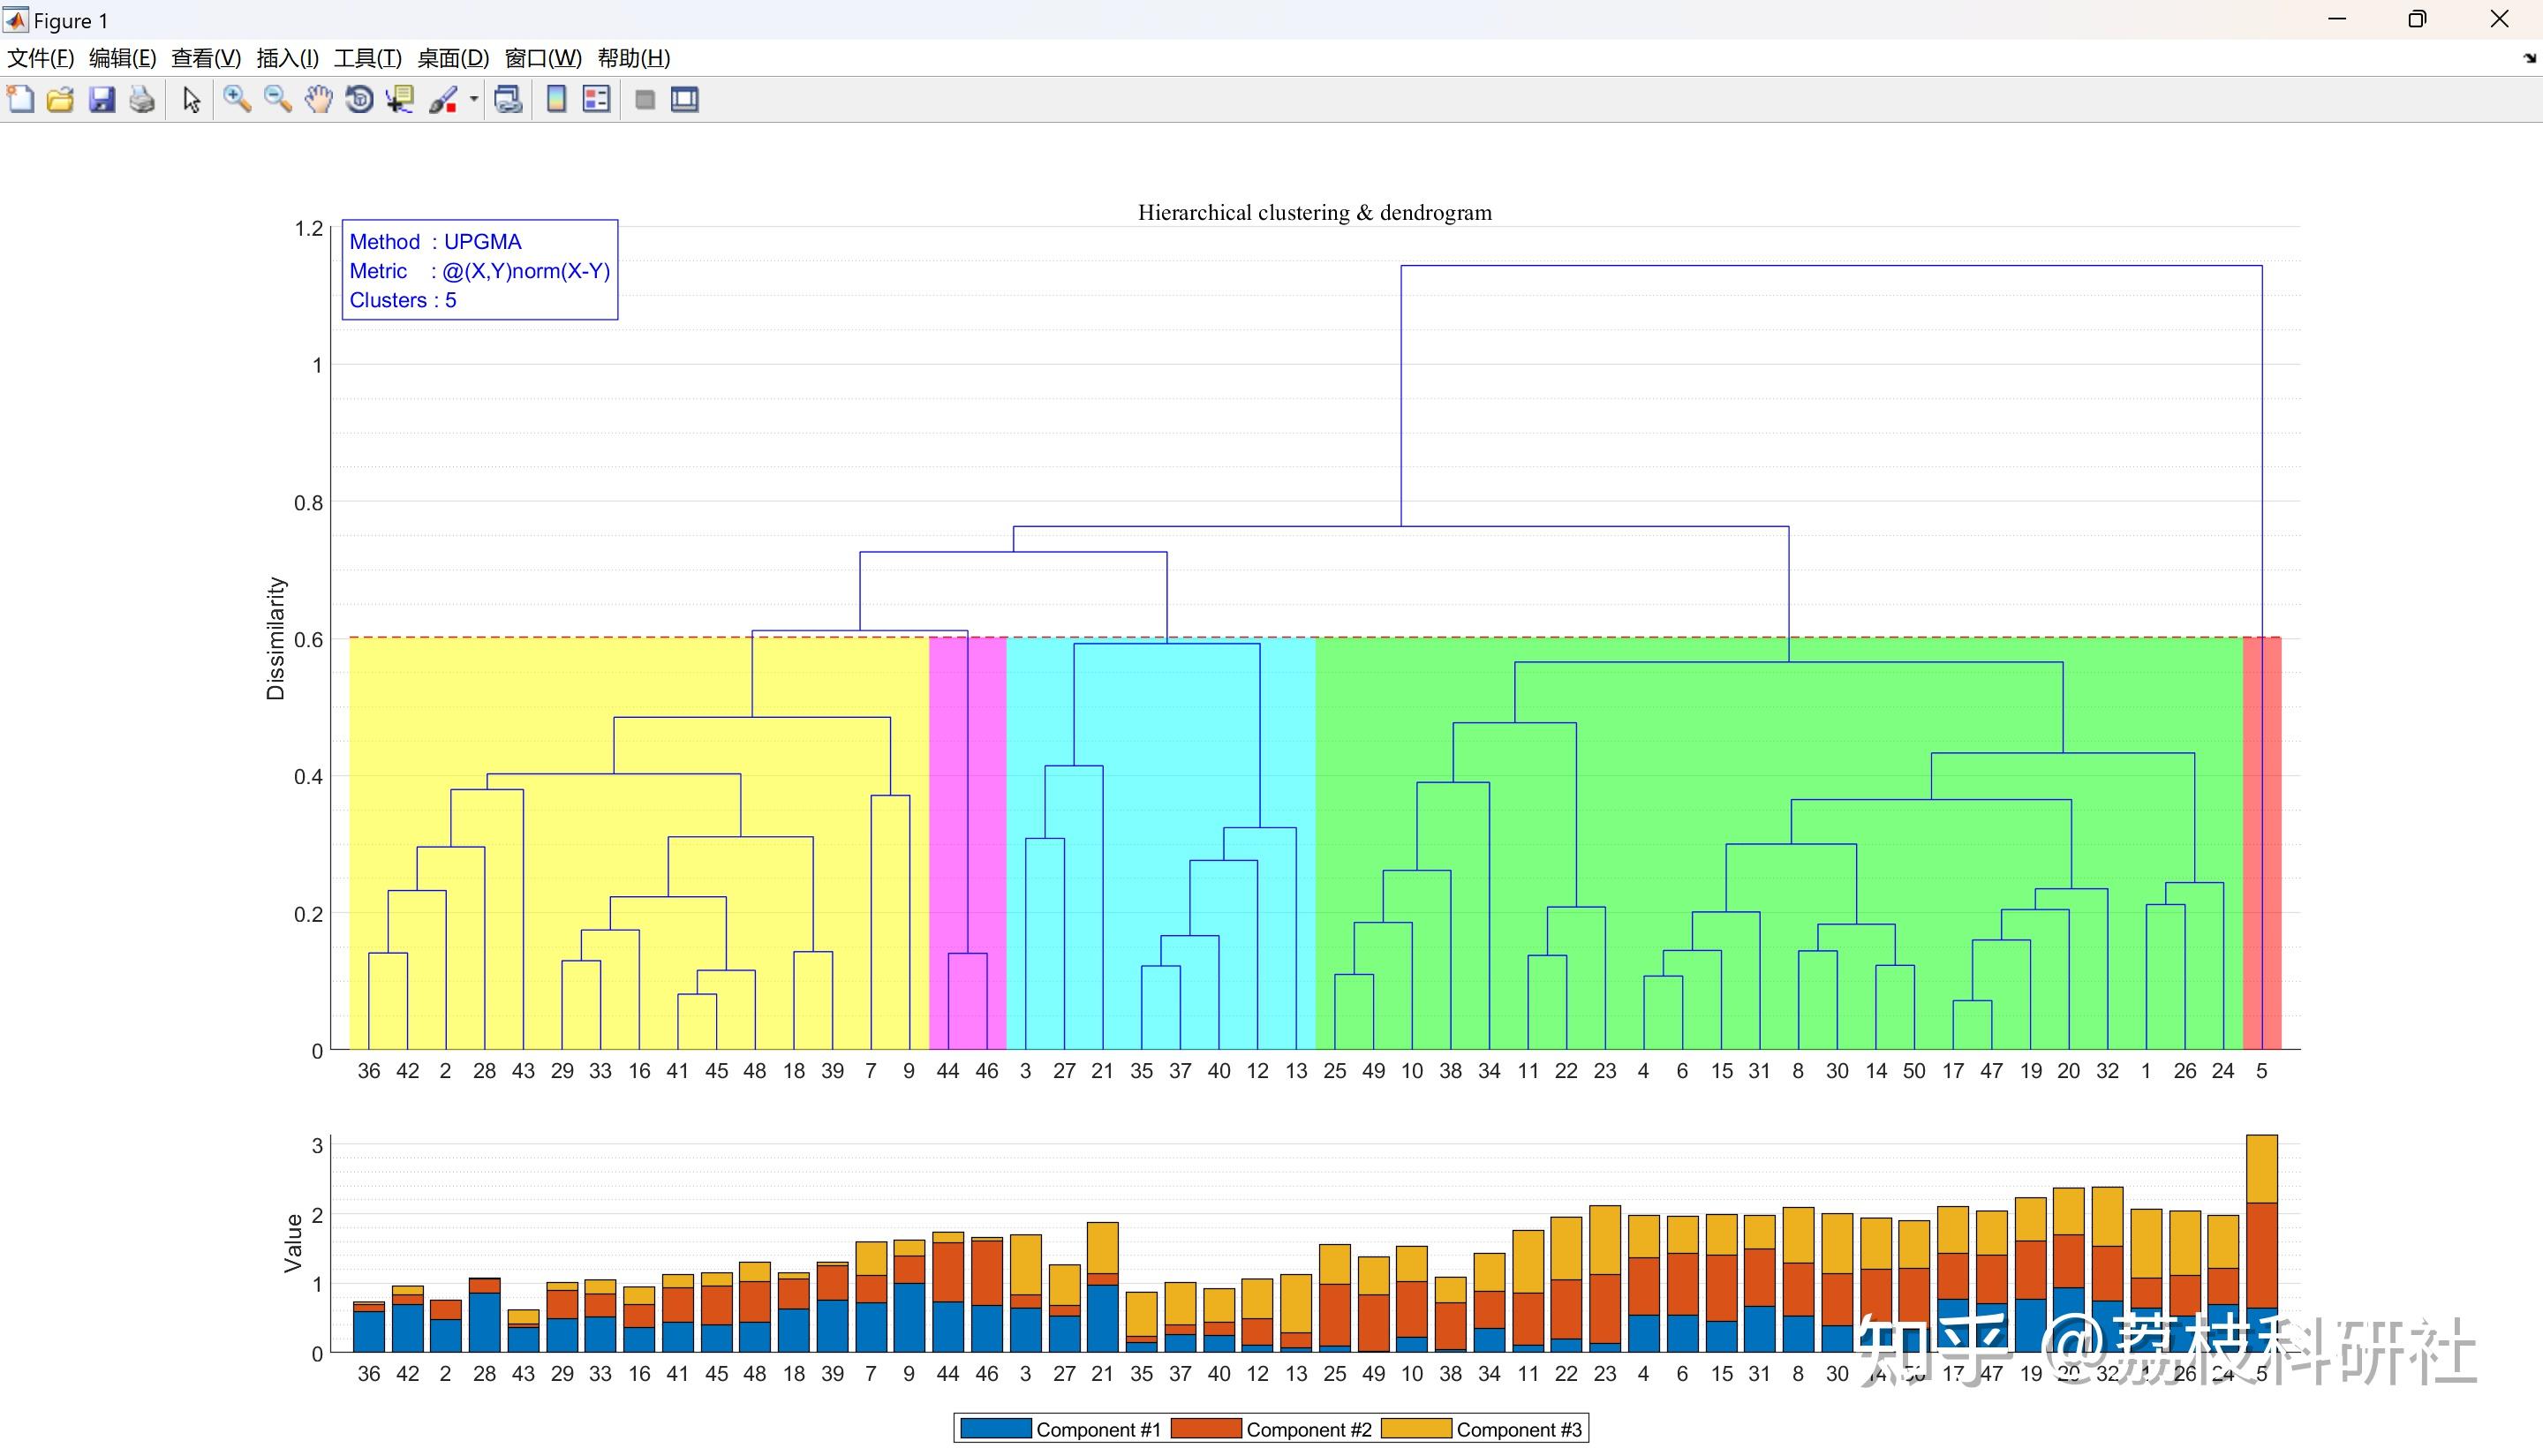Screen dimensions: 2543x1456
Task: Expand the brush color dropdown arrow
Action: coord(474,99)
